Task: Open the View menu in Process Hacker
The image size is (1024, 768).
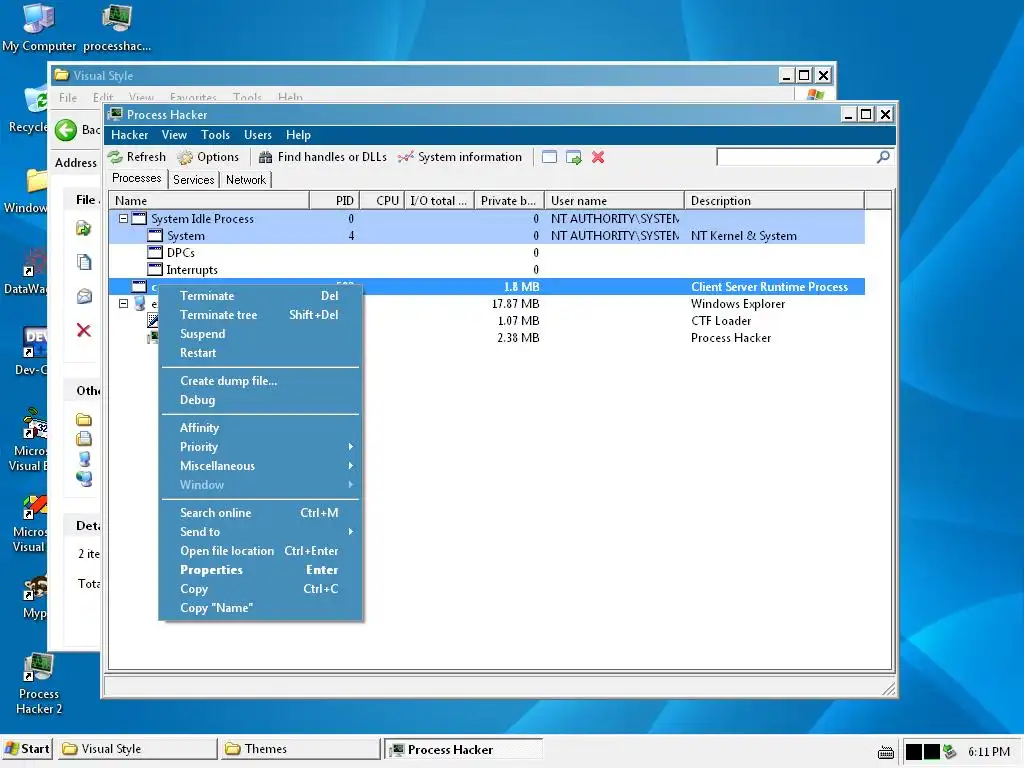Action: tap(174, 135)
